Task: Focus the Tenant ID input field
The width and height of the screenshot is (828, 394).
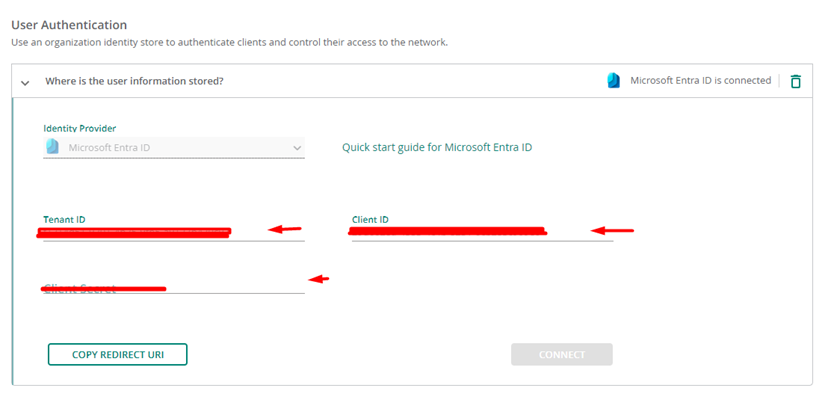Action: pyautogui.click(x=174, y=233)
